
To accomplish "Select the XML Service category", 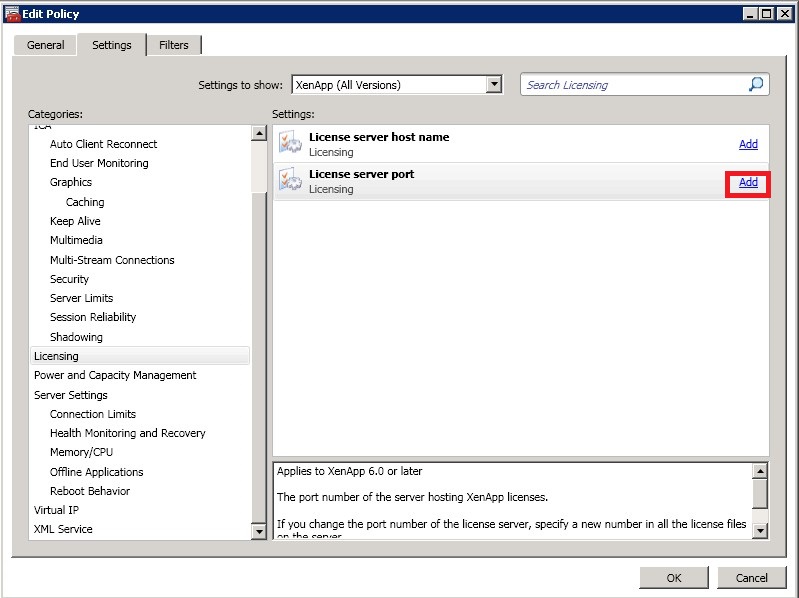I will [x=63, y=529].
